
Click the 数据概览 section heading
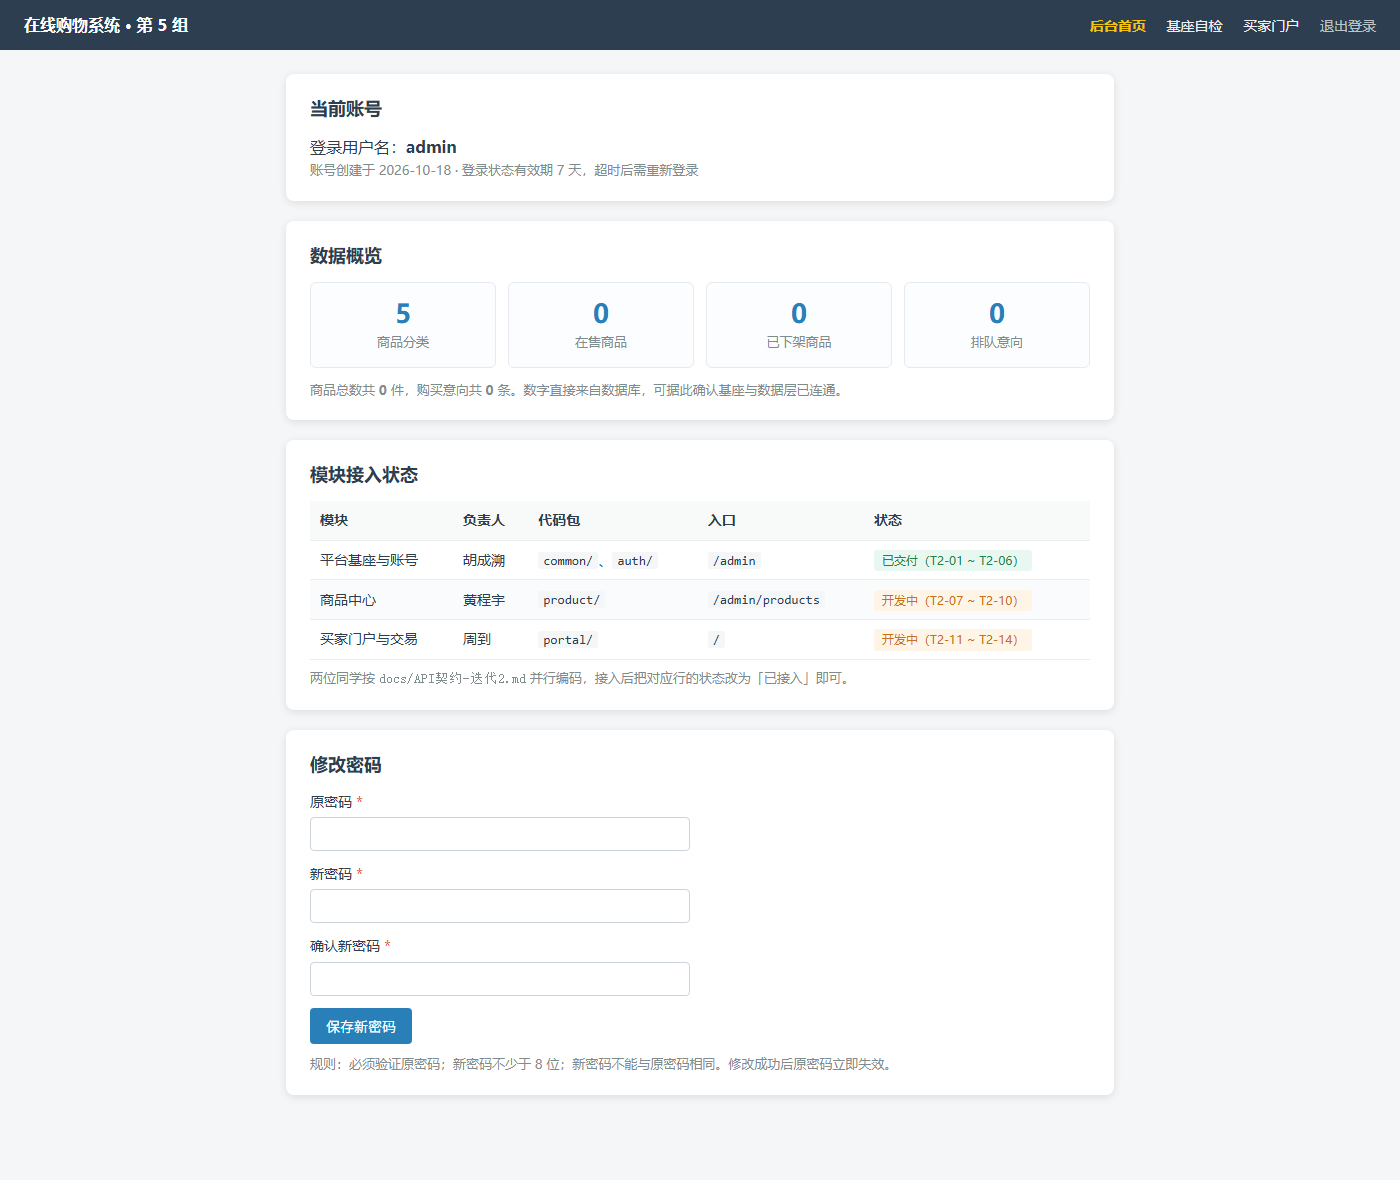point(346,256)
